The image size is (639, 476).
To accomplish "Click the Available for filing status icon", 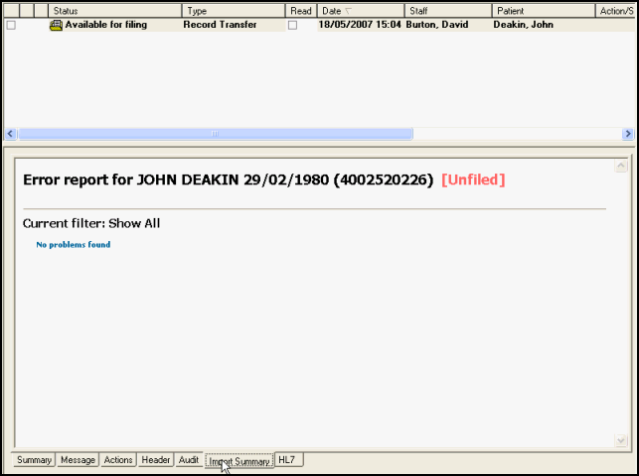I will click(x=56, y=25).
